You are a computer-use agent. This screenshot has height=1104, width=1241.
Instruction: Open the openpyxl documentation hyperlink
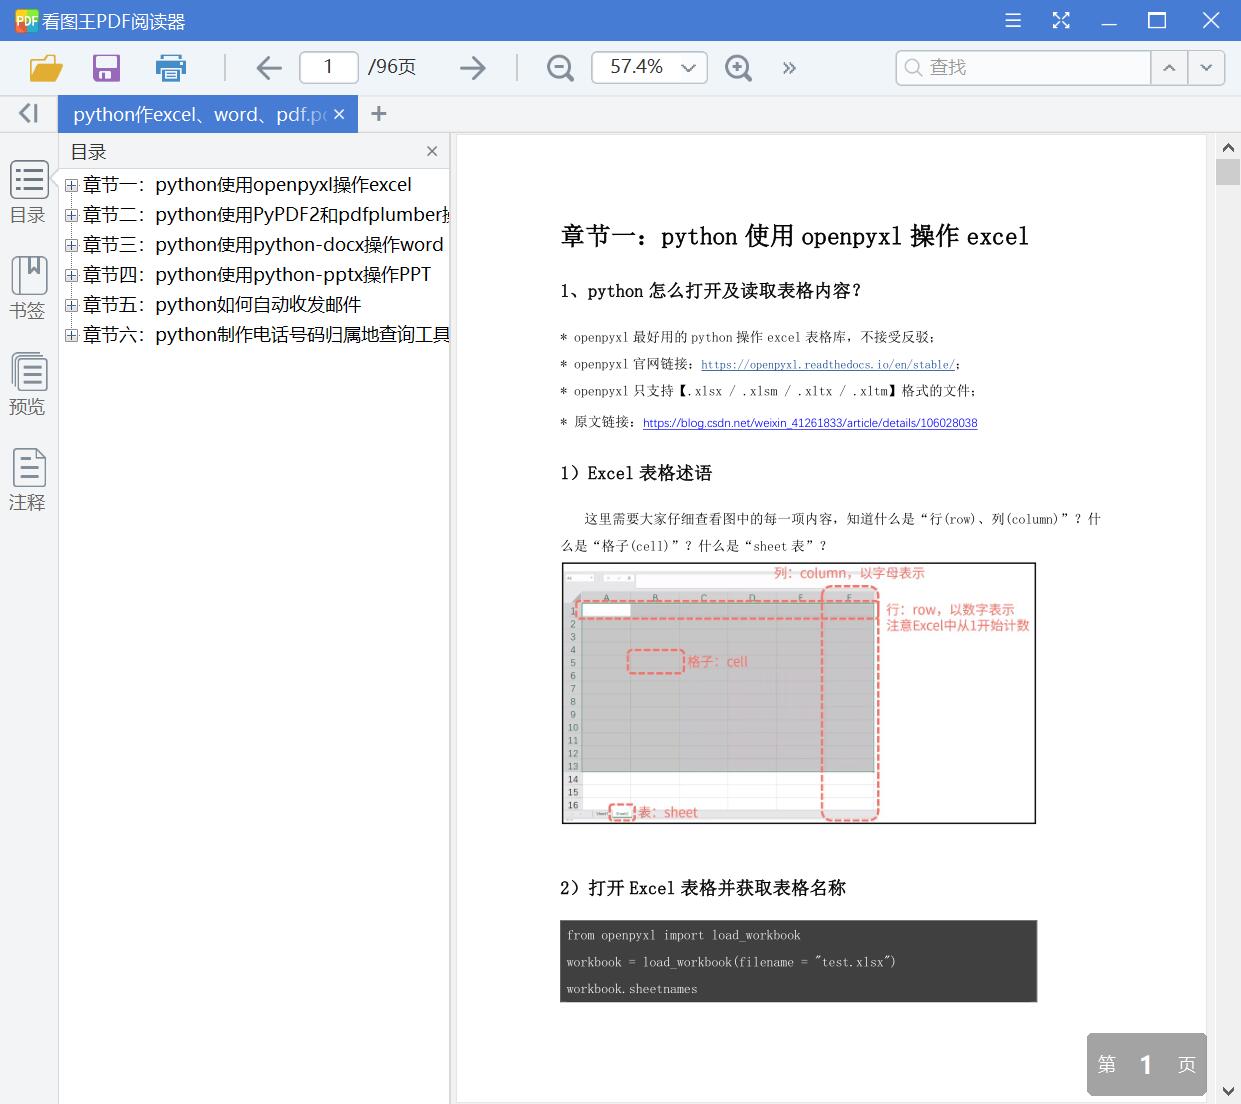pyautogui.click(x=828, y=365)
